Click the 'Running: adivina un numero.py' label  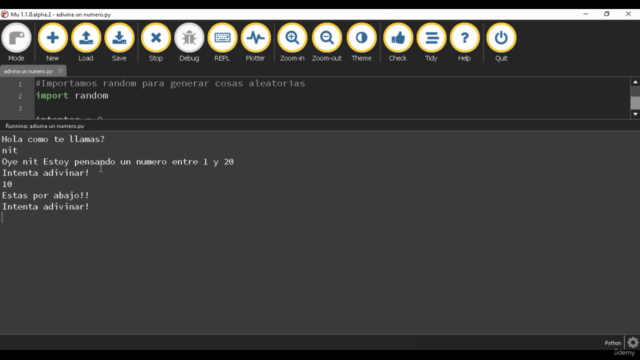[x=44, y=126]
